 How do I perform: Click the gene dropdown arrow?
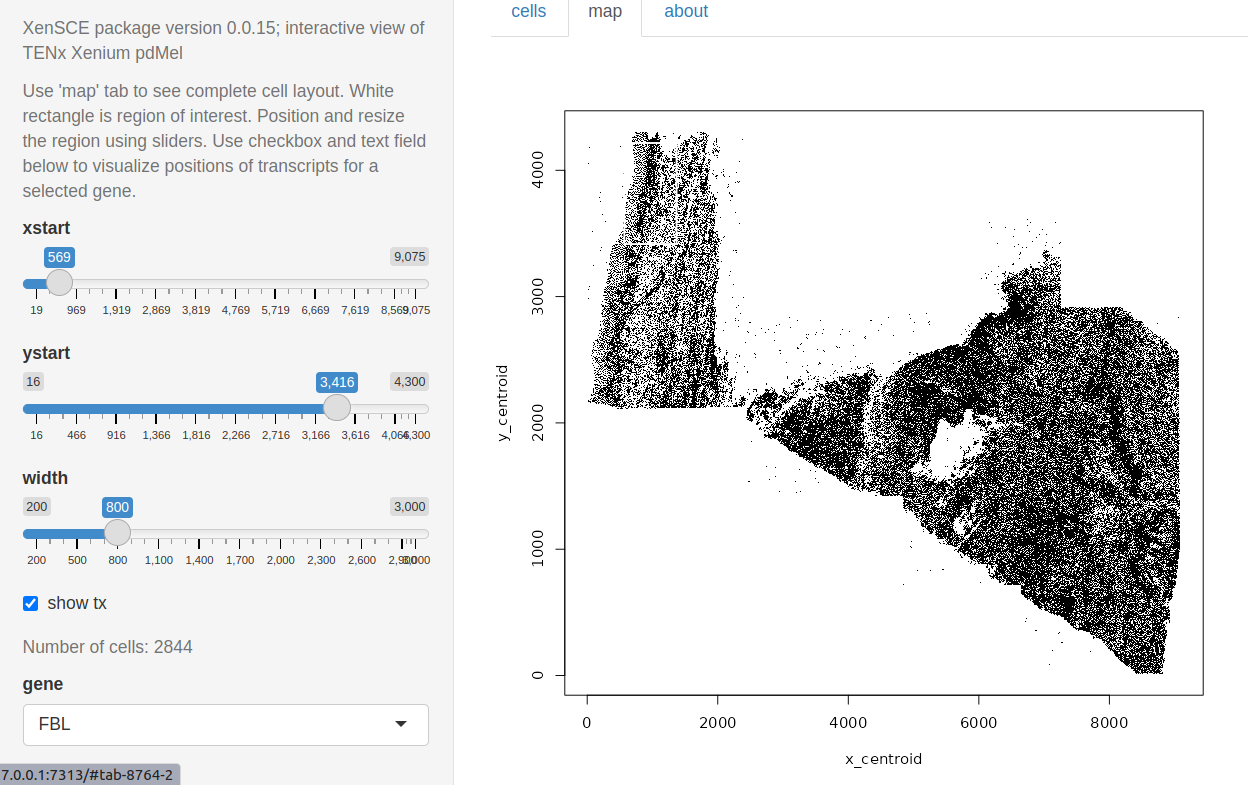(401, 724)
